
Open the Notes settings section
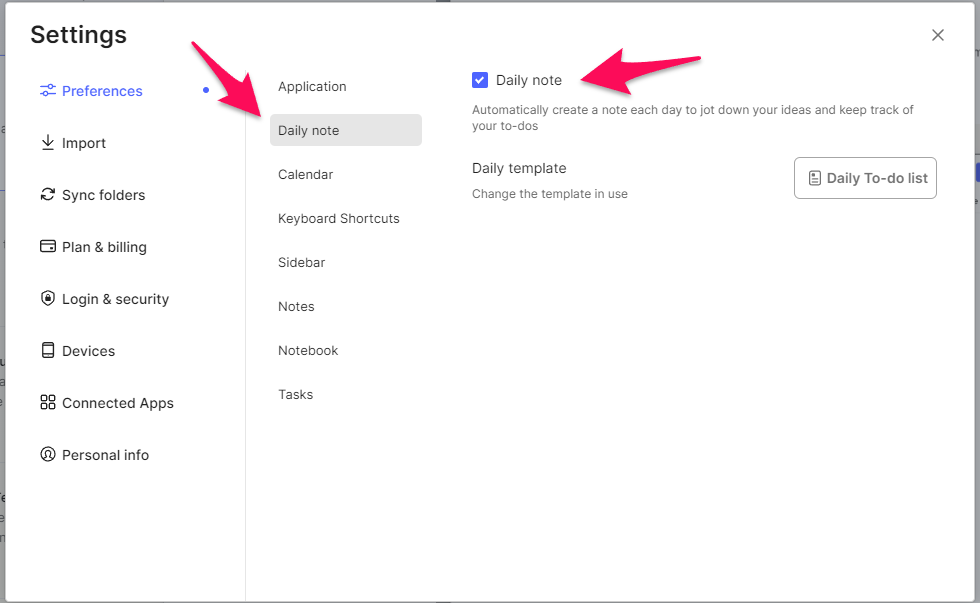pos(296,306)
